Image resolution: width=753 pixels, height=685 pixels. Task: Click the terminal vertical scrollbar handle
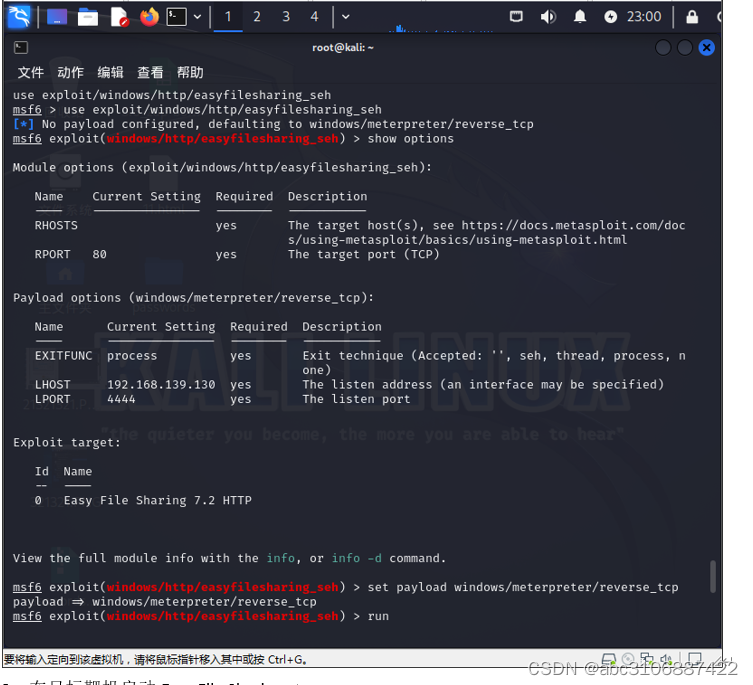[713, 576]
